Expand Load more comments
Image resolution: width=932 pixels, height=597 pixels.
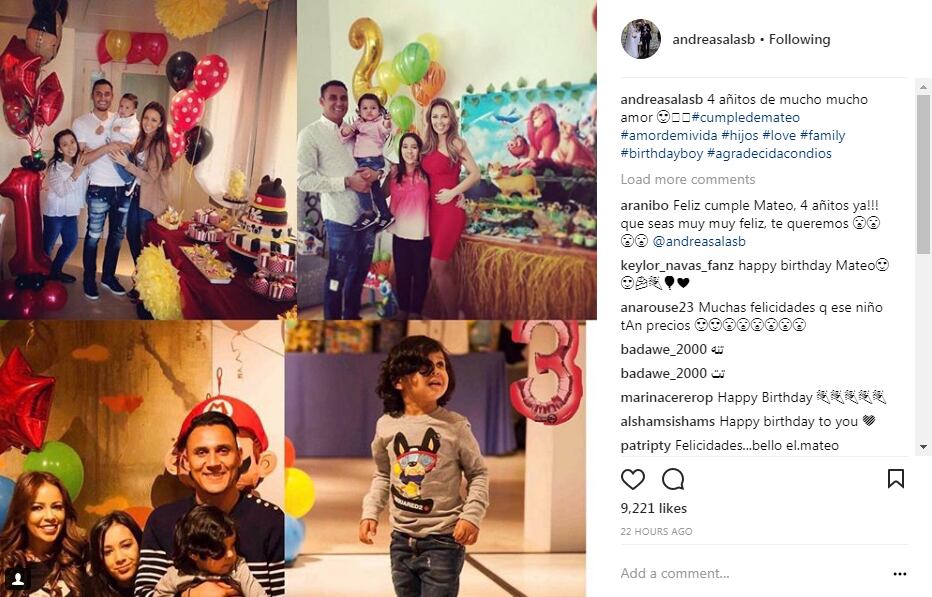688,179
